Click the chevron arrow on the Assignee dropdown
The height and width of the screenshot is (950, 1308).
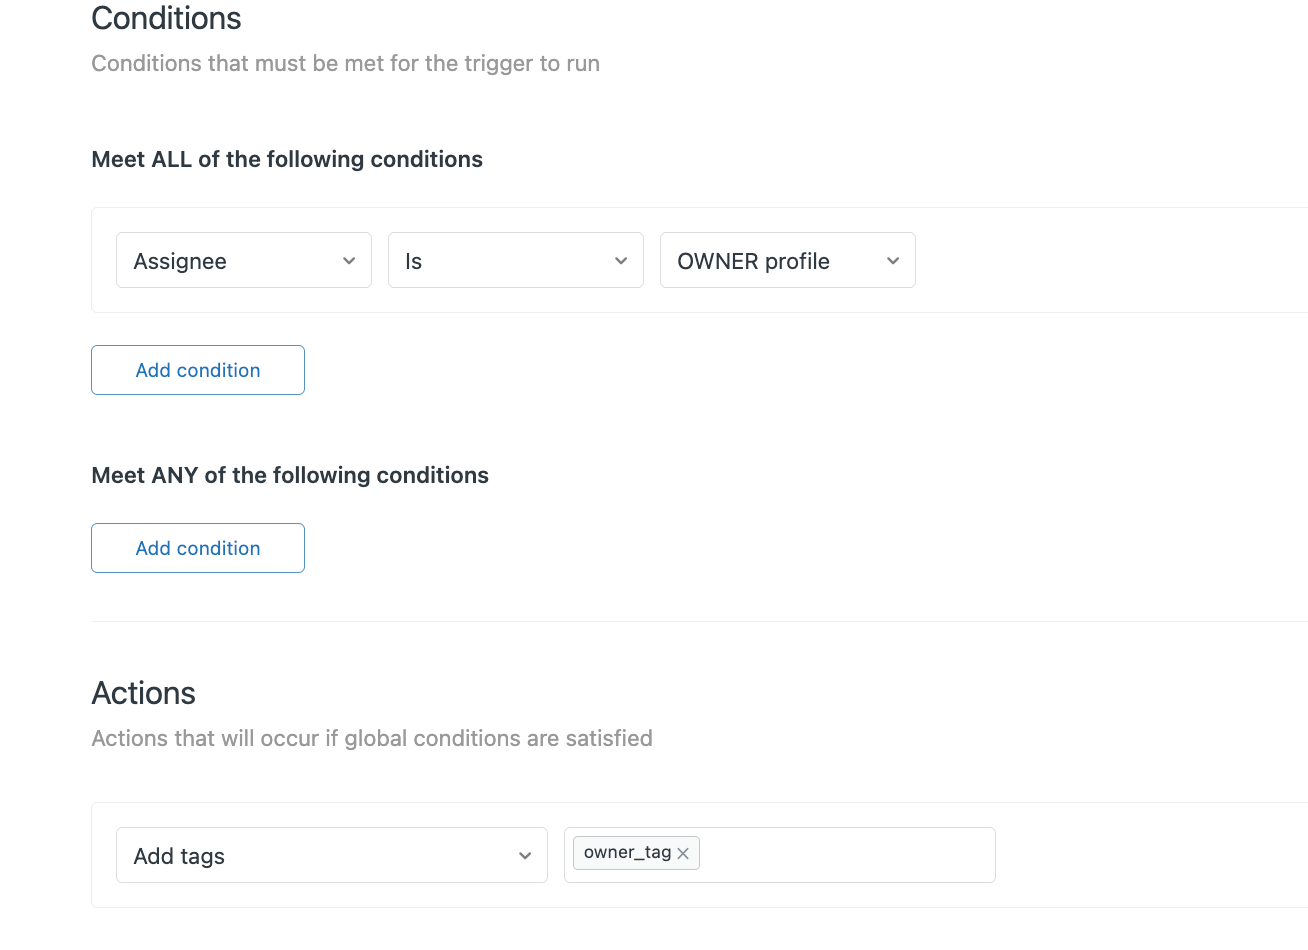pyautogui.click(x=349, y=261)
